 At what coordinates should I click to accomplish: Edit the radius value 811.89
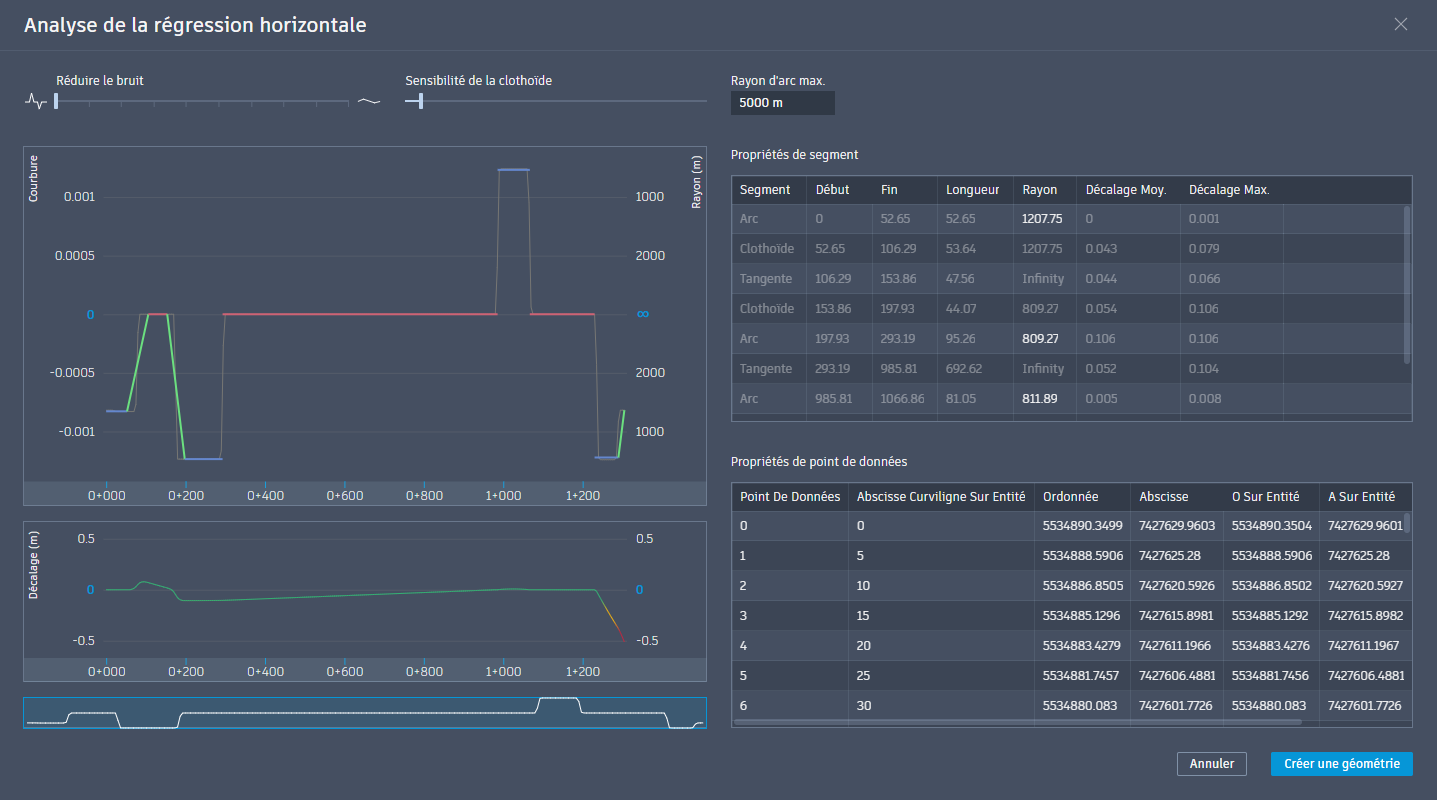click(x=1040, y=399)
